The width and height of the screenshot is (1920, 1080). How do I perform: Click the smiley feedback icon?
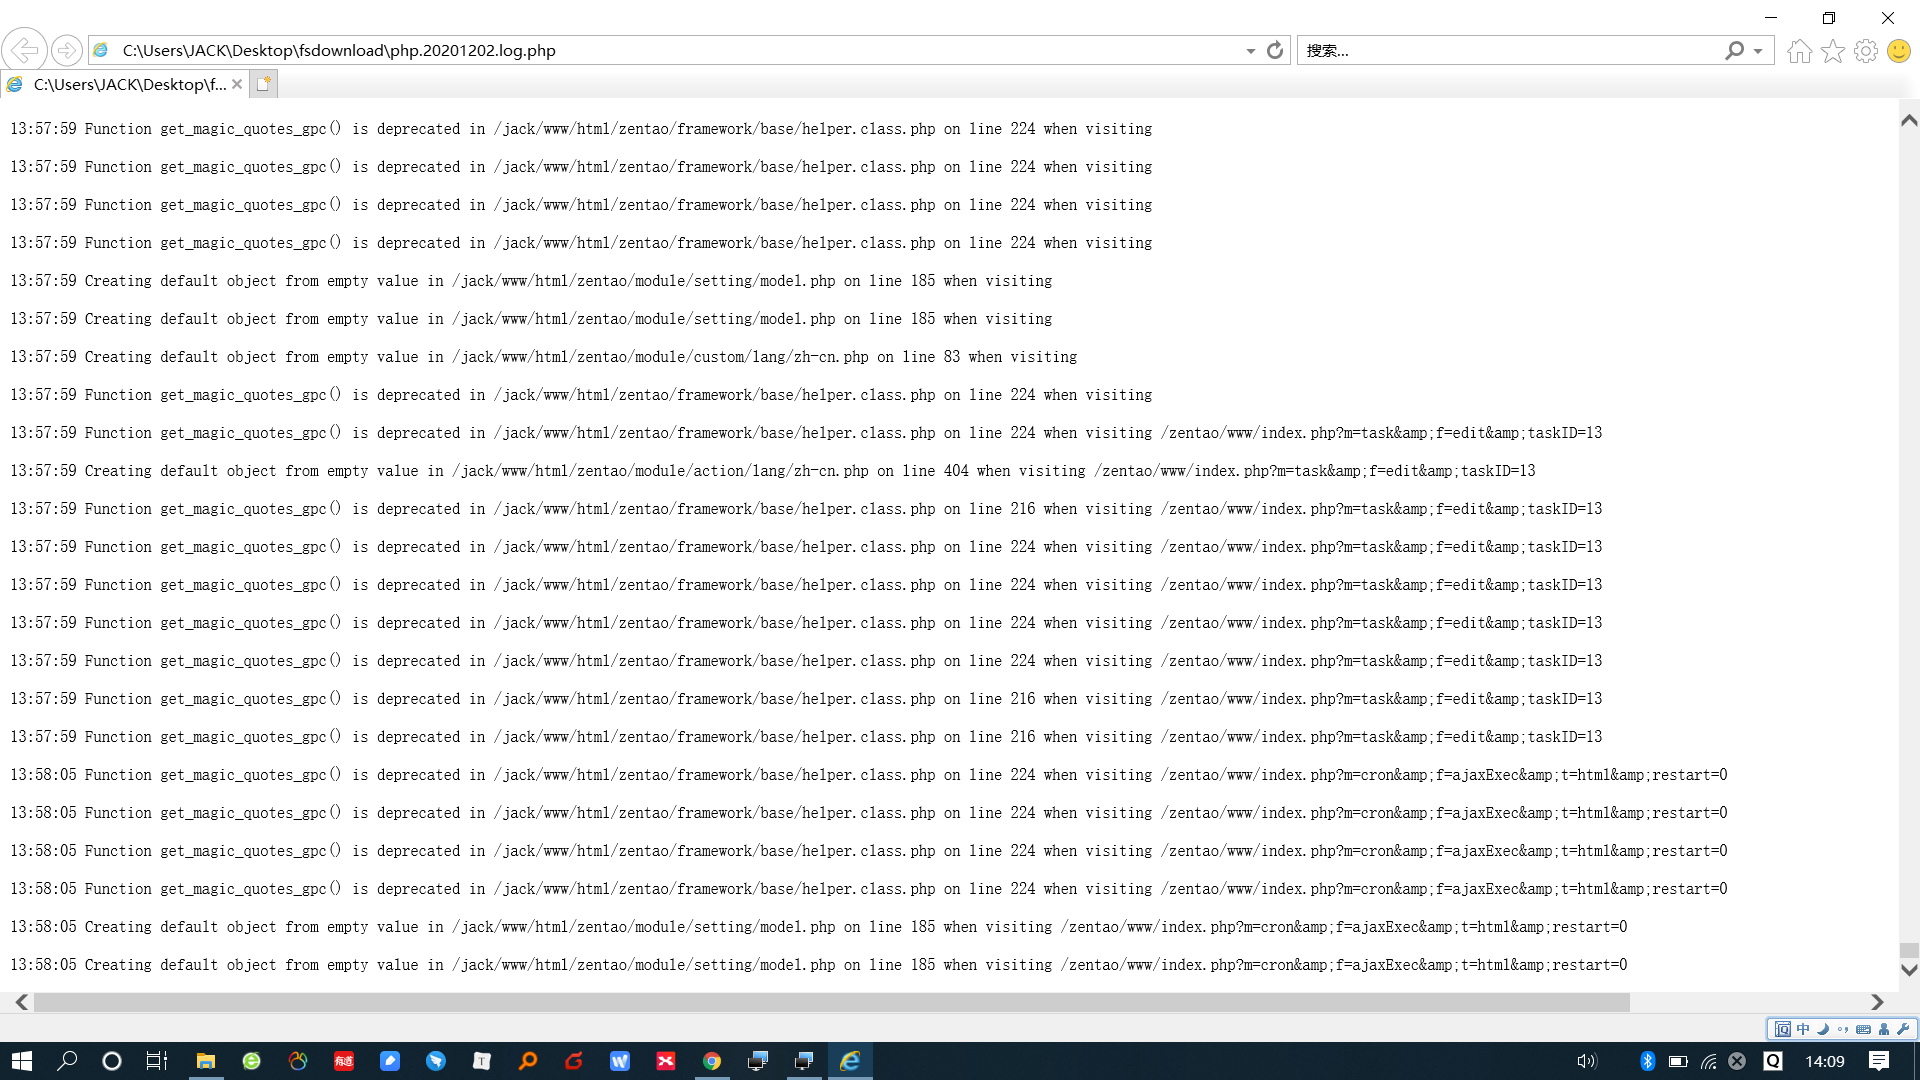coord(1898,51)
